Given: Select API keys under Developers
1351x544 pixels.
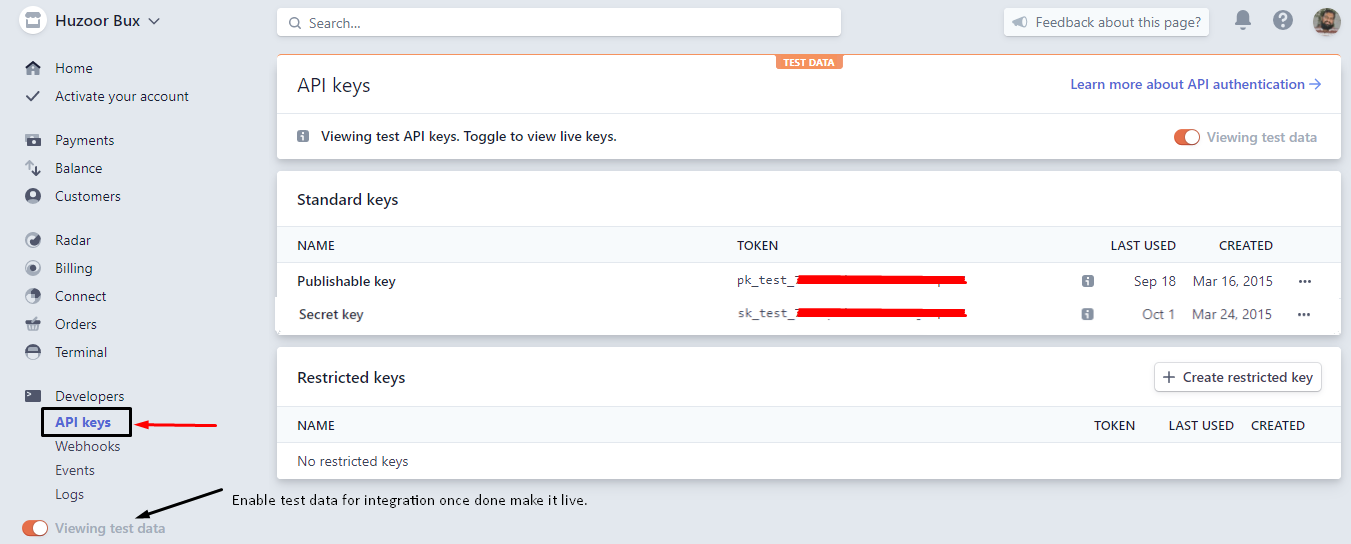Looking at the screenshot, I should point(83,422).
